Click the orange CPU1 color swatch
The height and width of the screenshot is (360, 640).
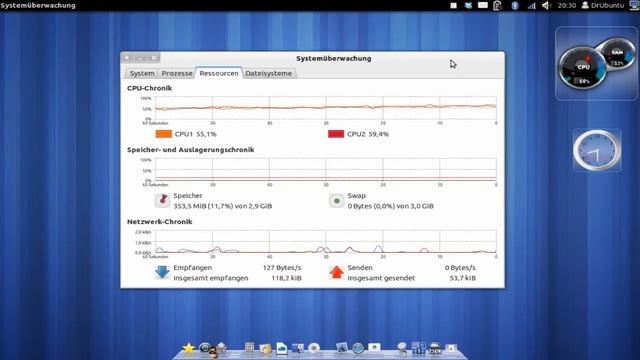[x=164, y=134]
